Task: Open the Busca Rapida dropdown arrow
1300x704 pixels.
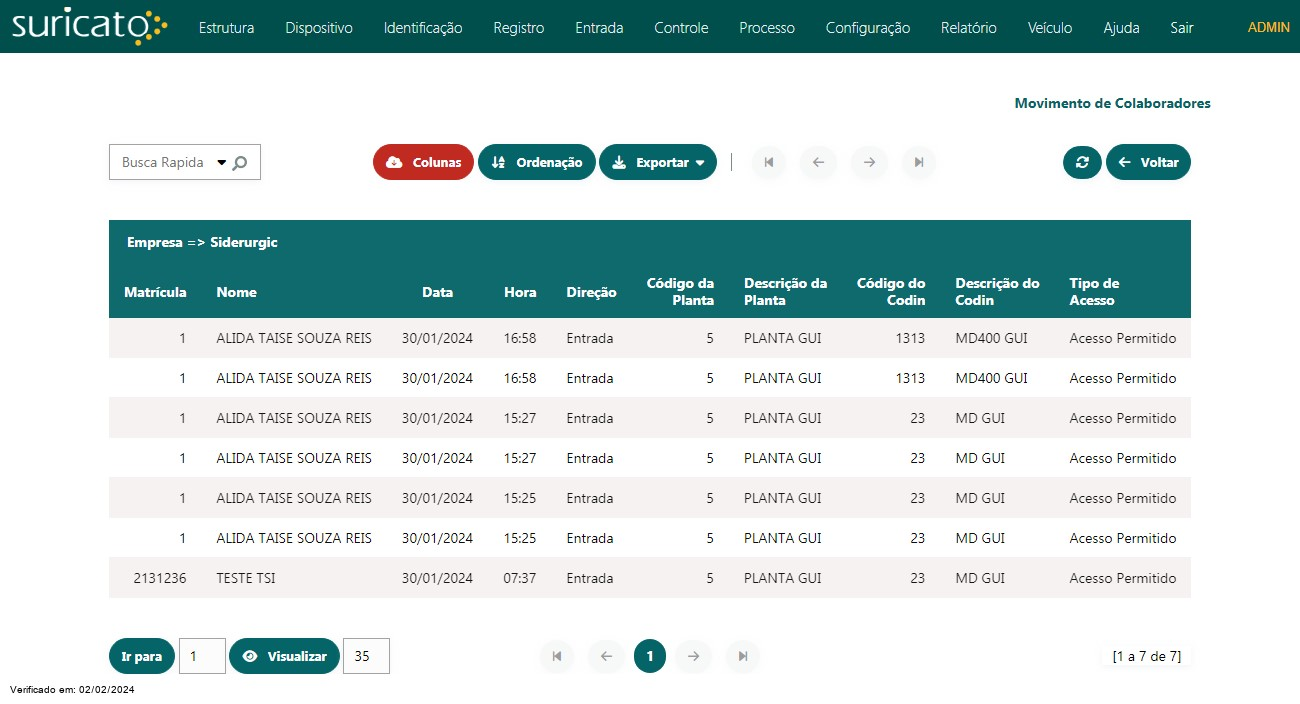Action: tap(221, 163)
